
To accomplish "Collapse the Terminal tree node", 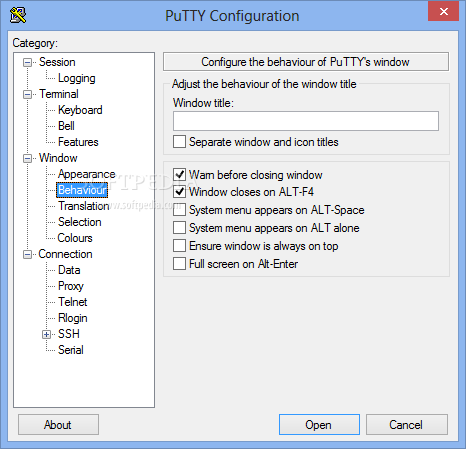I will [27, 94].
